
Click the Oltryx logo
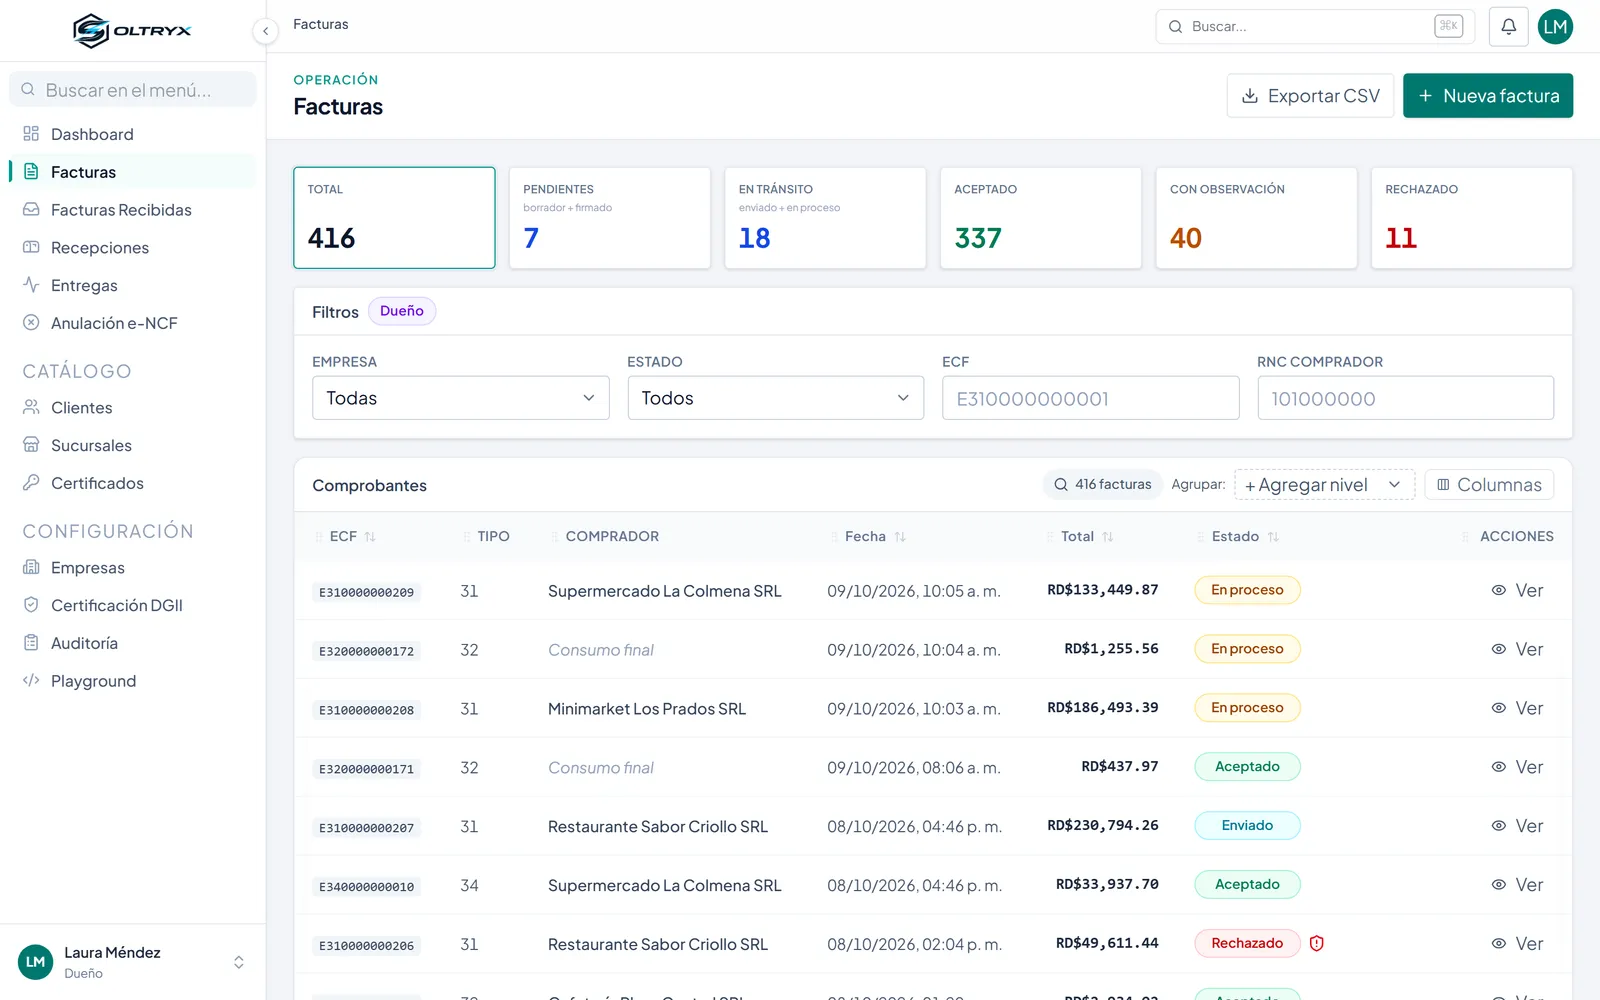pos(132,31)
